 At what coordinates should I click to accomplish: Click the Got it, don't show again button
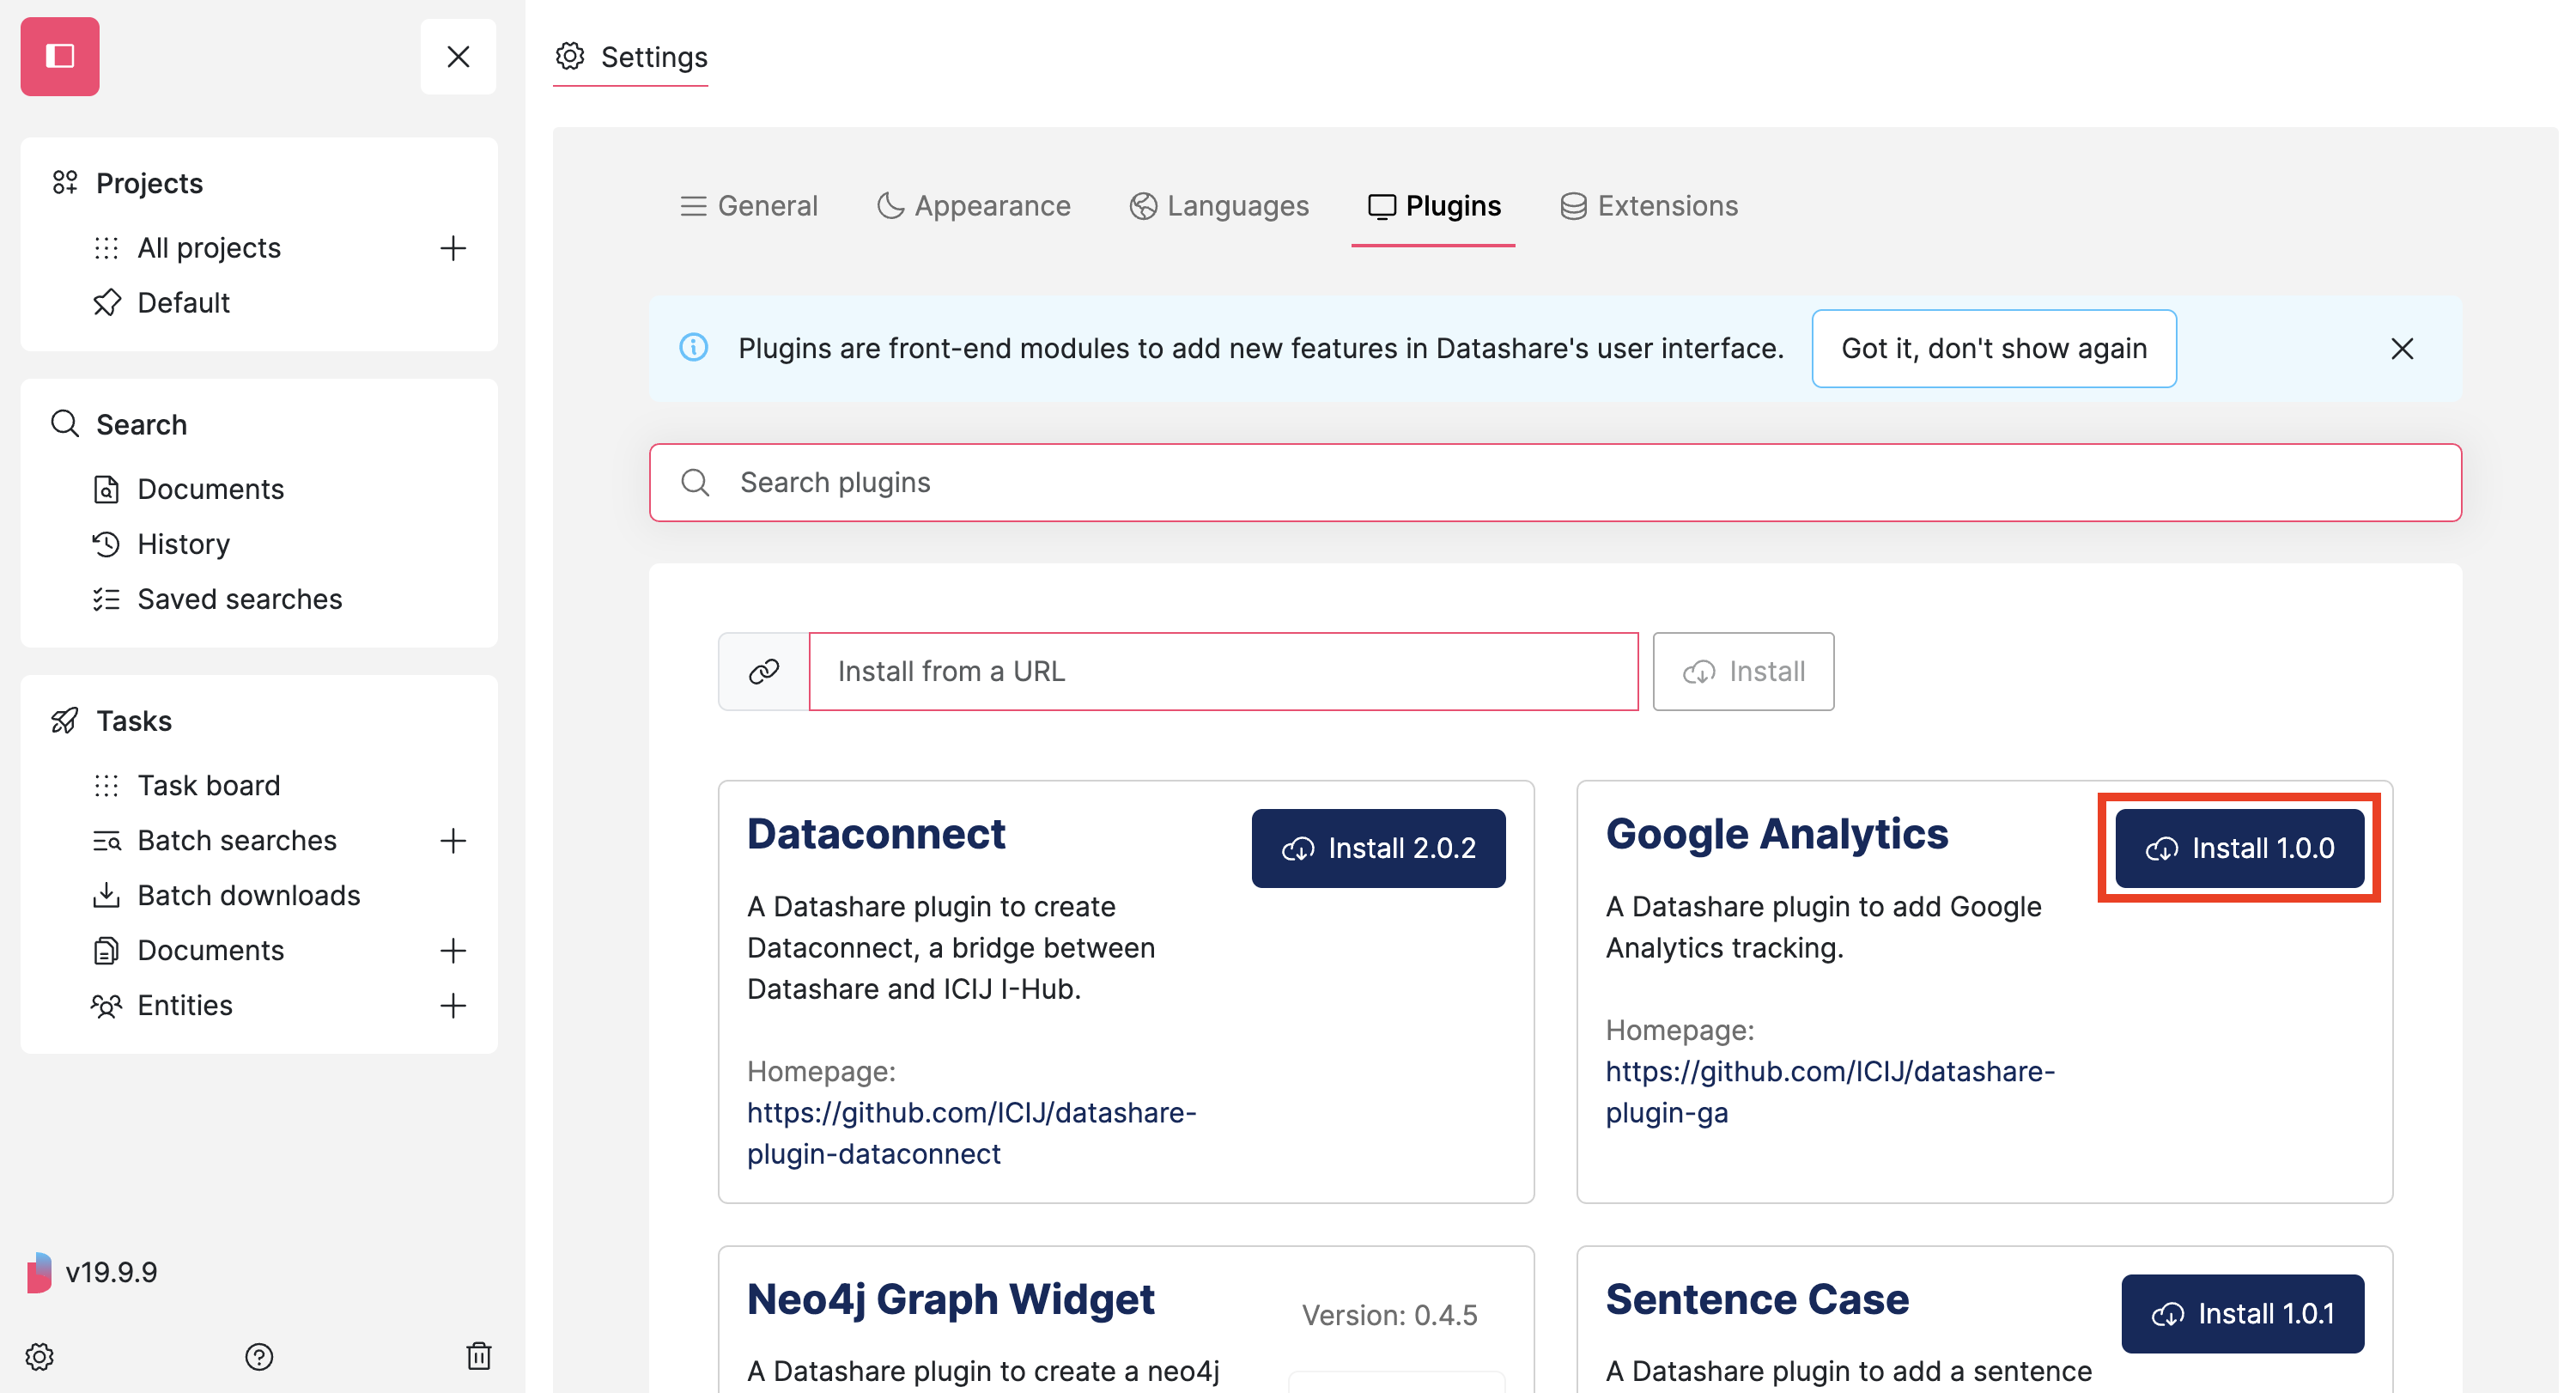point(1993,348)
